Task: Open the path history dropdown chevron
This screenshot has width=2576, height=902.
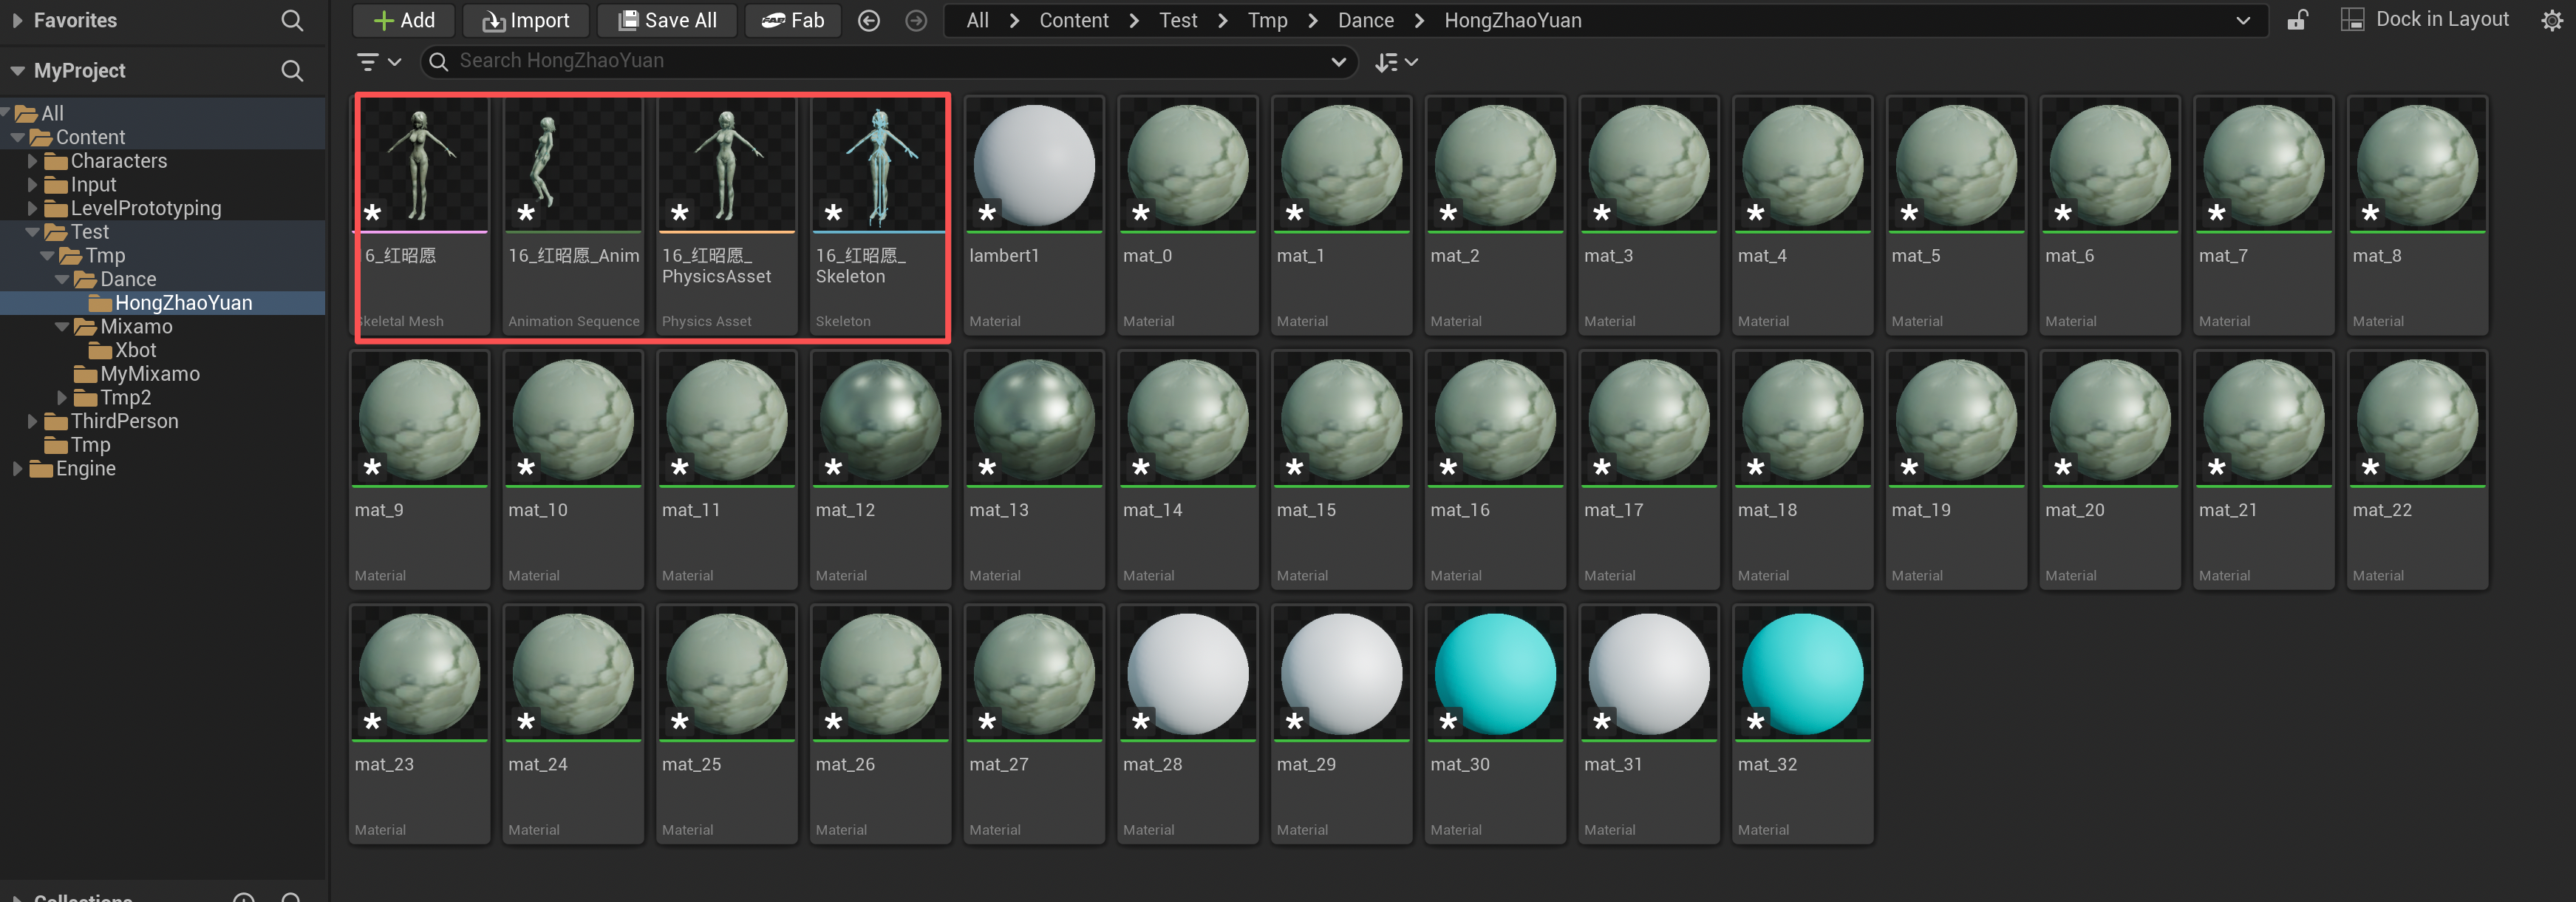Action: 2242,20
